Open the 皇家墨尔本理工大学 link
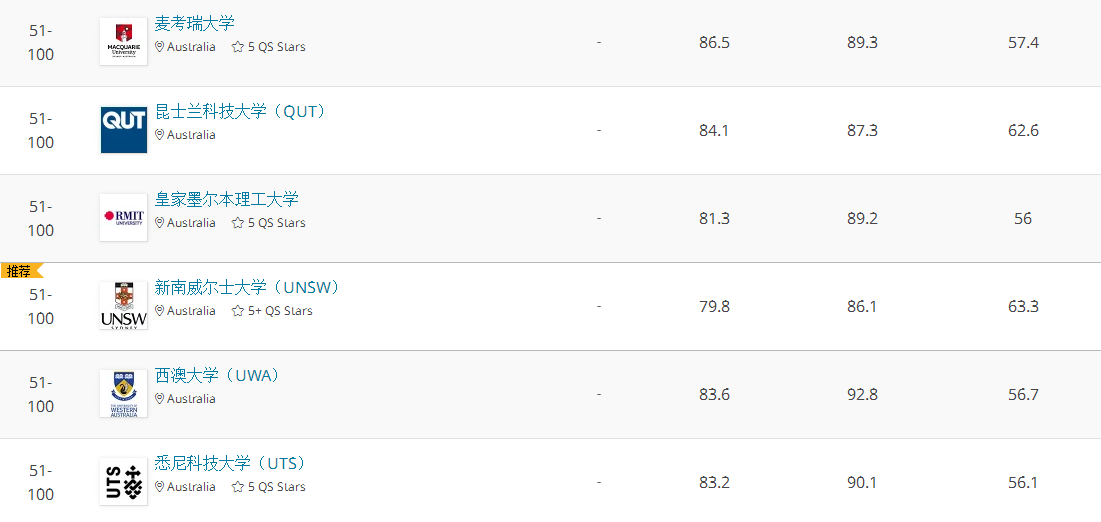 (x=227, y=200)
